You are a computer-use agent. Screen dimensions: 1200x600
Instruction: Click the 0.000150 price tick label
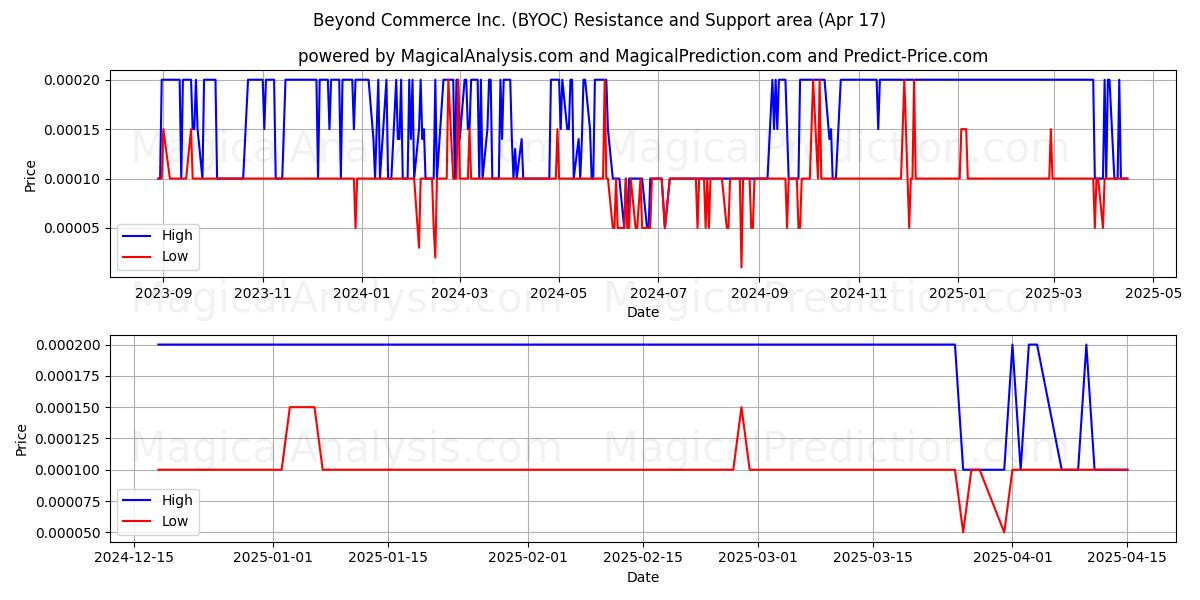click(70, 408)
